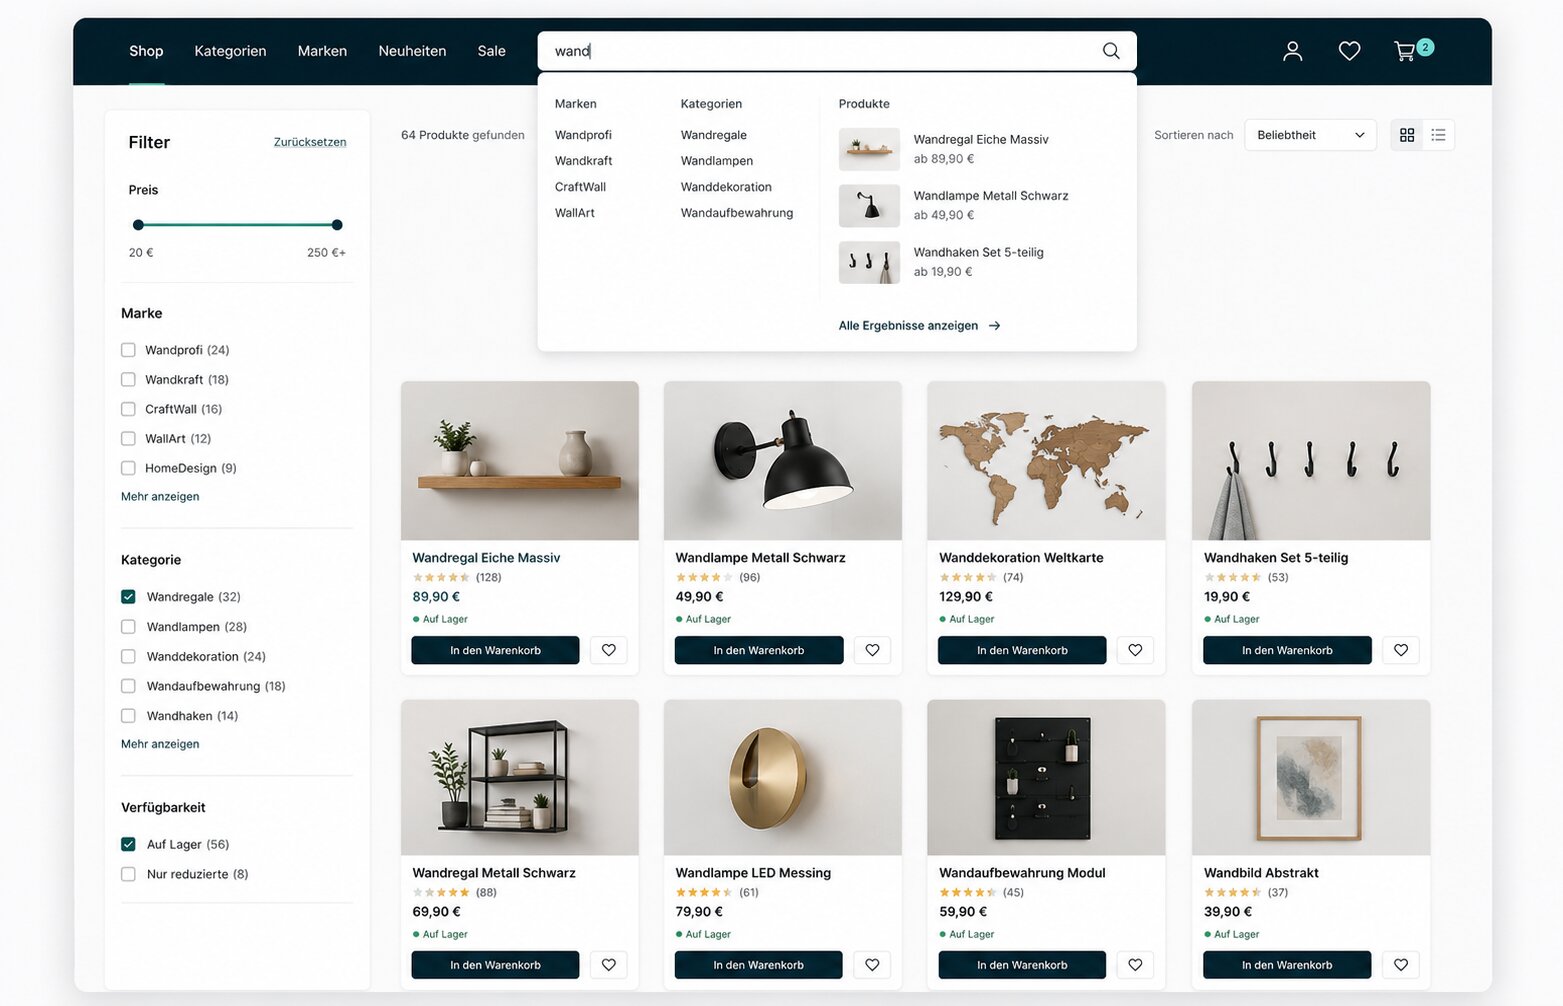Open the Kategorien navigation menu
The height and width of the screenshot is (1006, 1563).
(x=230, y=51)
